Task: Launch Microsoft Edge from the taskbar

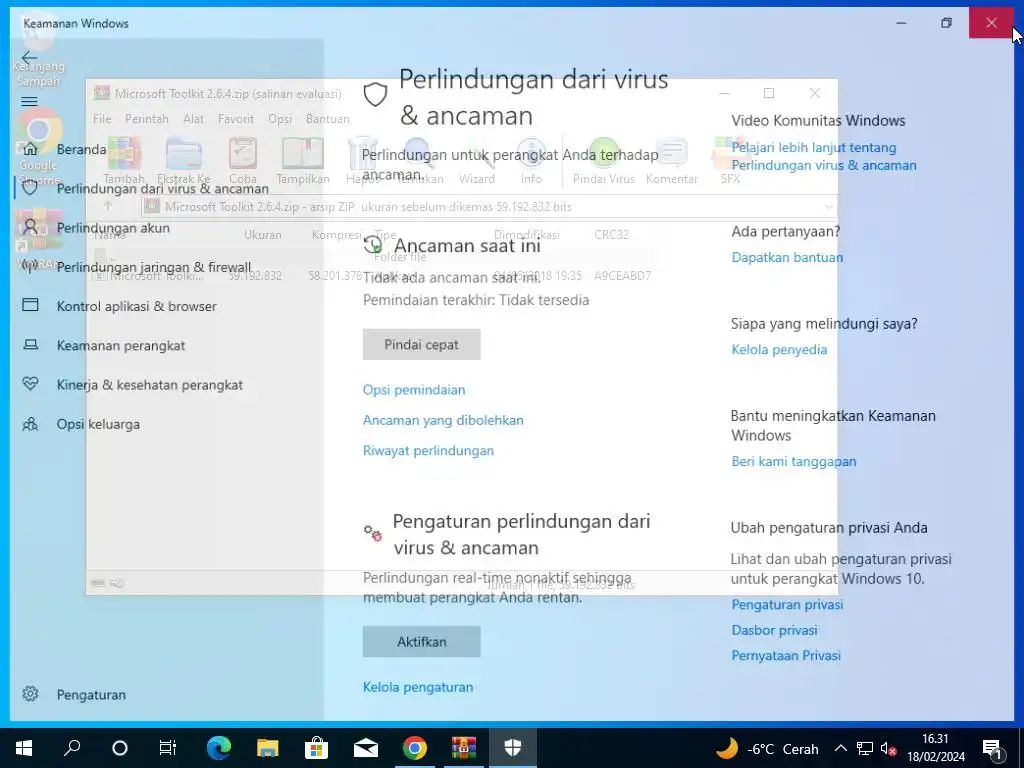Action: (219, 748)
